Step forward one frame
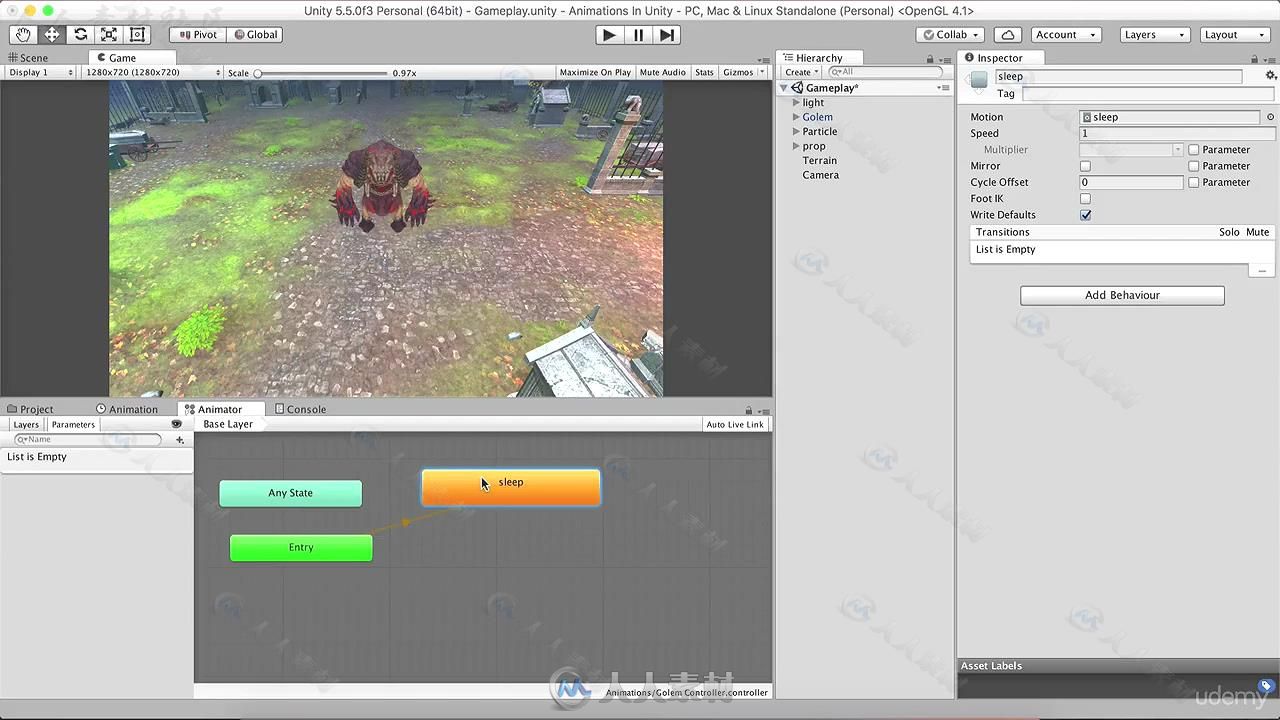 [x=667, y=34]
